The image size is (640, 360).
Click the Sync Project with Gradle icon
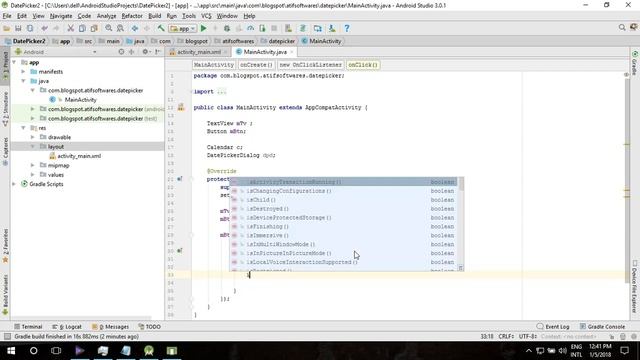[303, 29]
